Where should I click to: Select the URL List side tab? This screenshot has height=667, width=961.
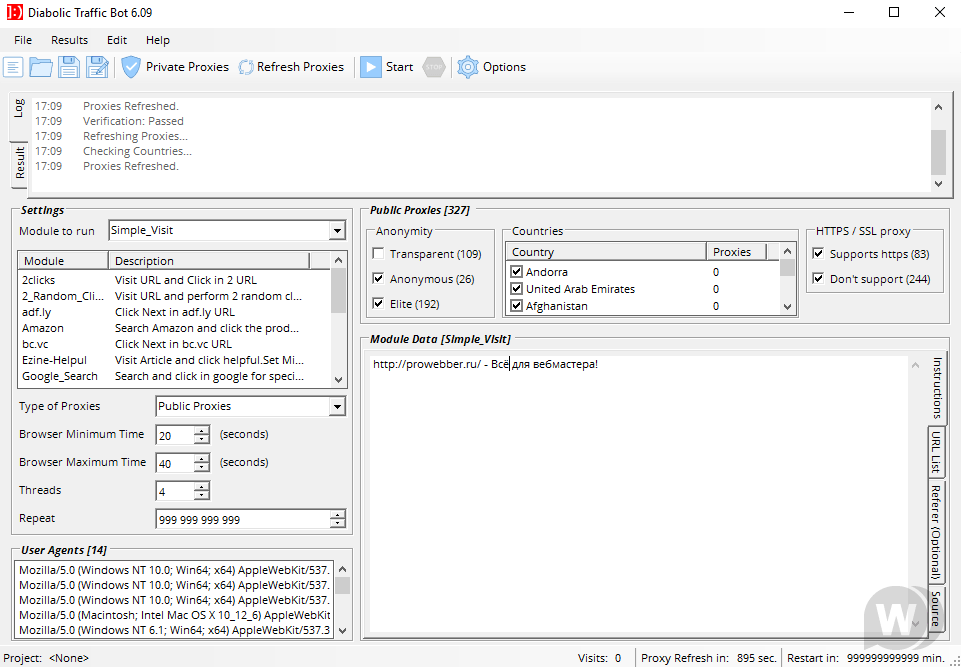coord(936,452)
